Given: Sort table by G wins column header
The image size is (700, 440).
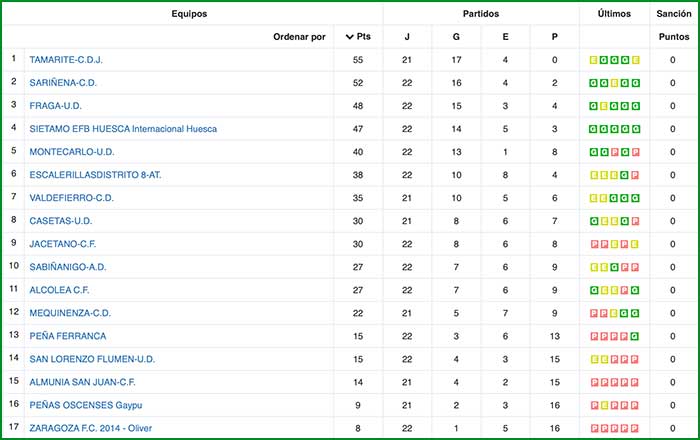Looking at the screenshot, I should pyautogui.click(x=456, y=37).
